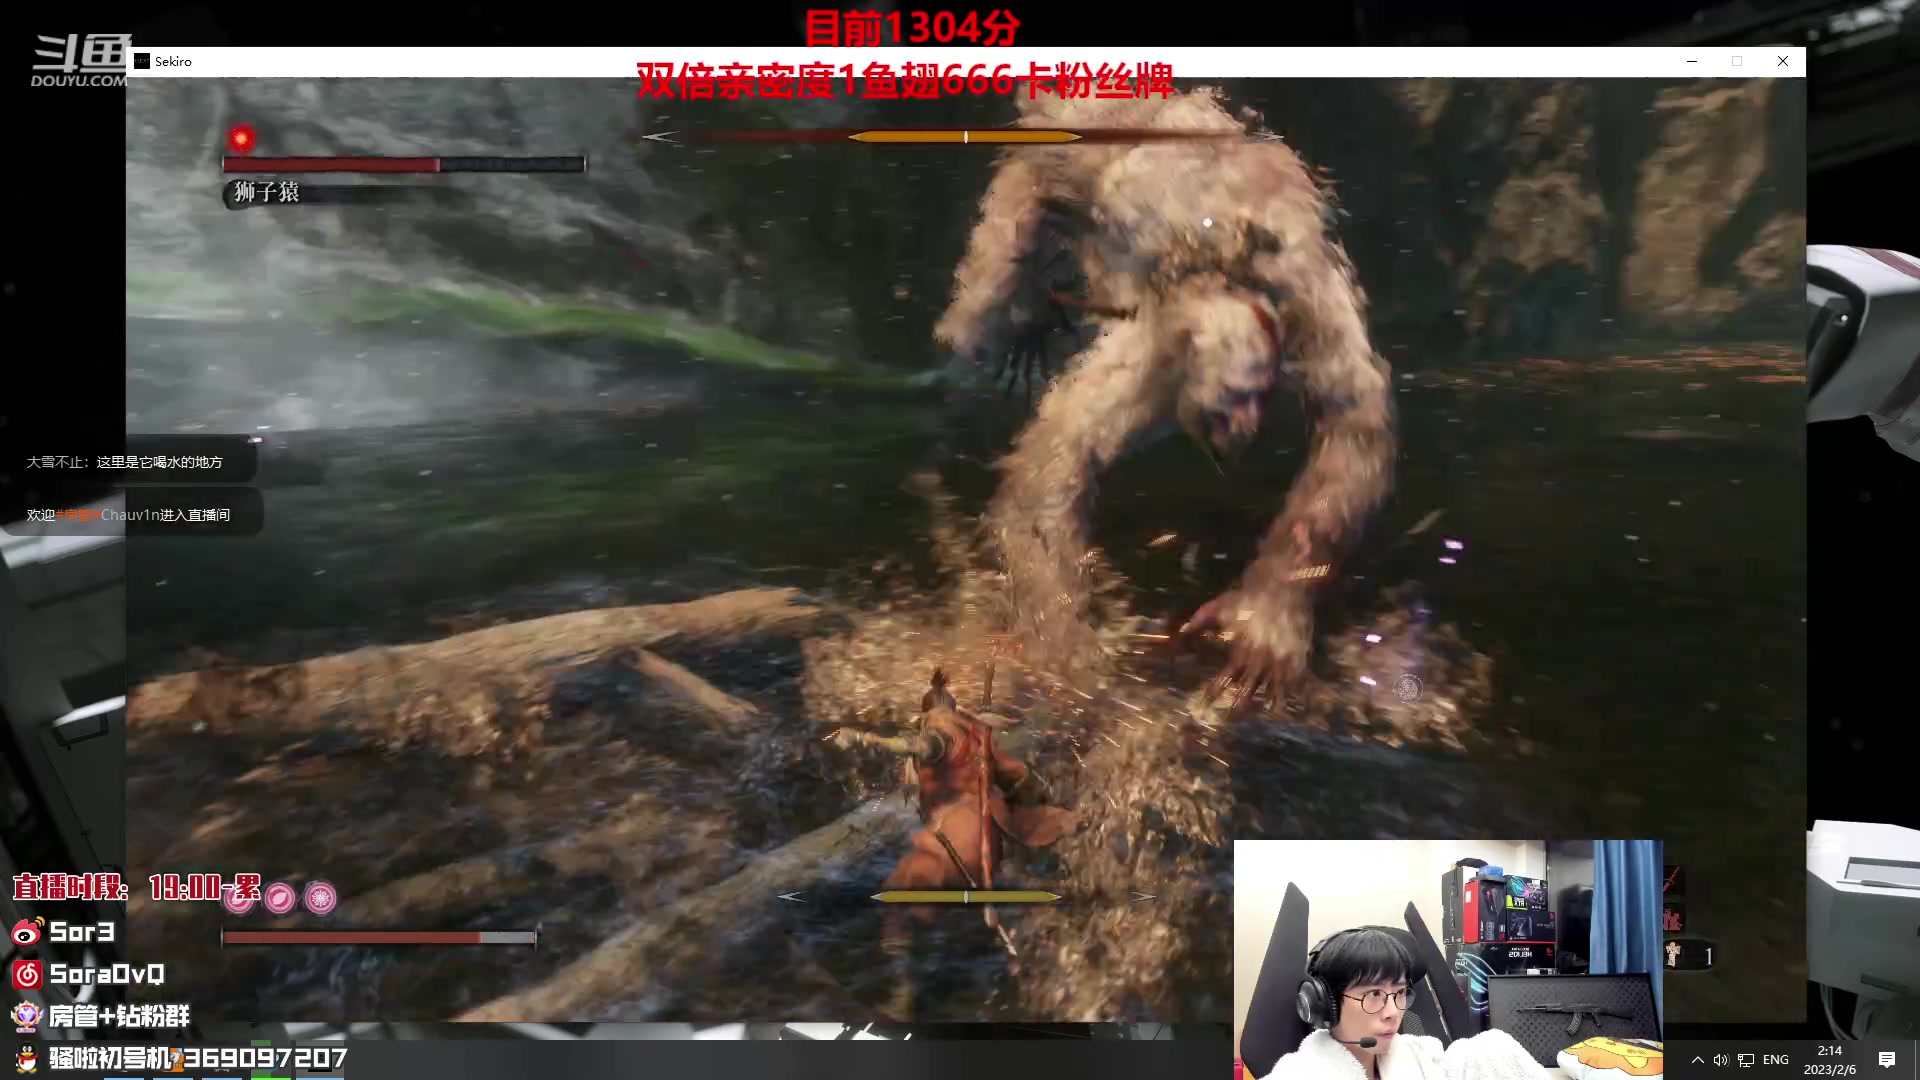
Task: Switch the ENG input language indicator
Action: [1776, 1060]
